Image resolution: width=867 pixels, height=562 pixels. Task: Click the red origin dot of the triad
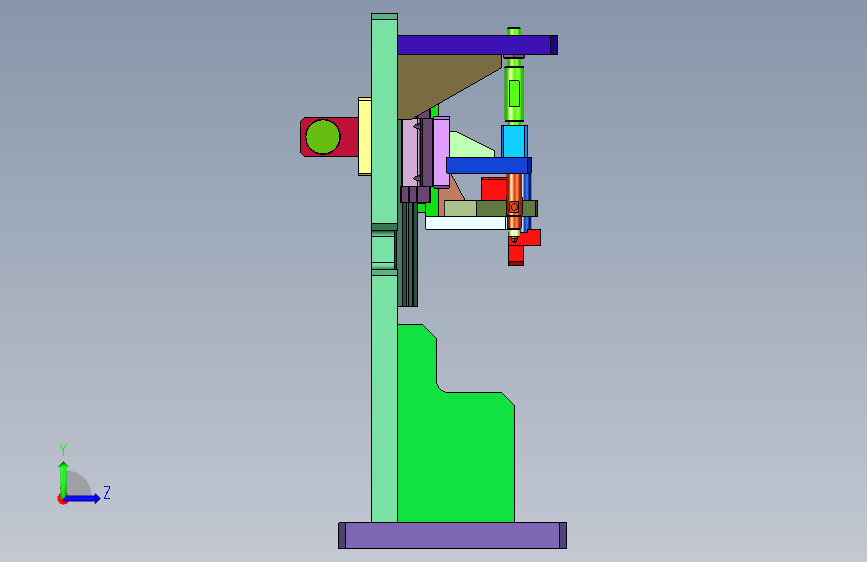[x=61, y=500]
